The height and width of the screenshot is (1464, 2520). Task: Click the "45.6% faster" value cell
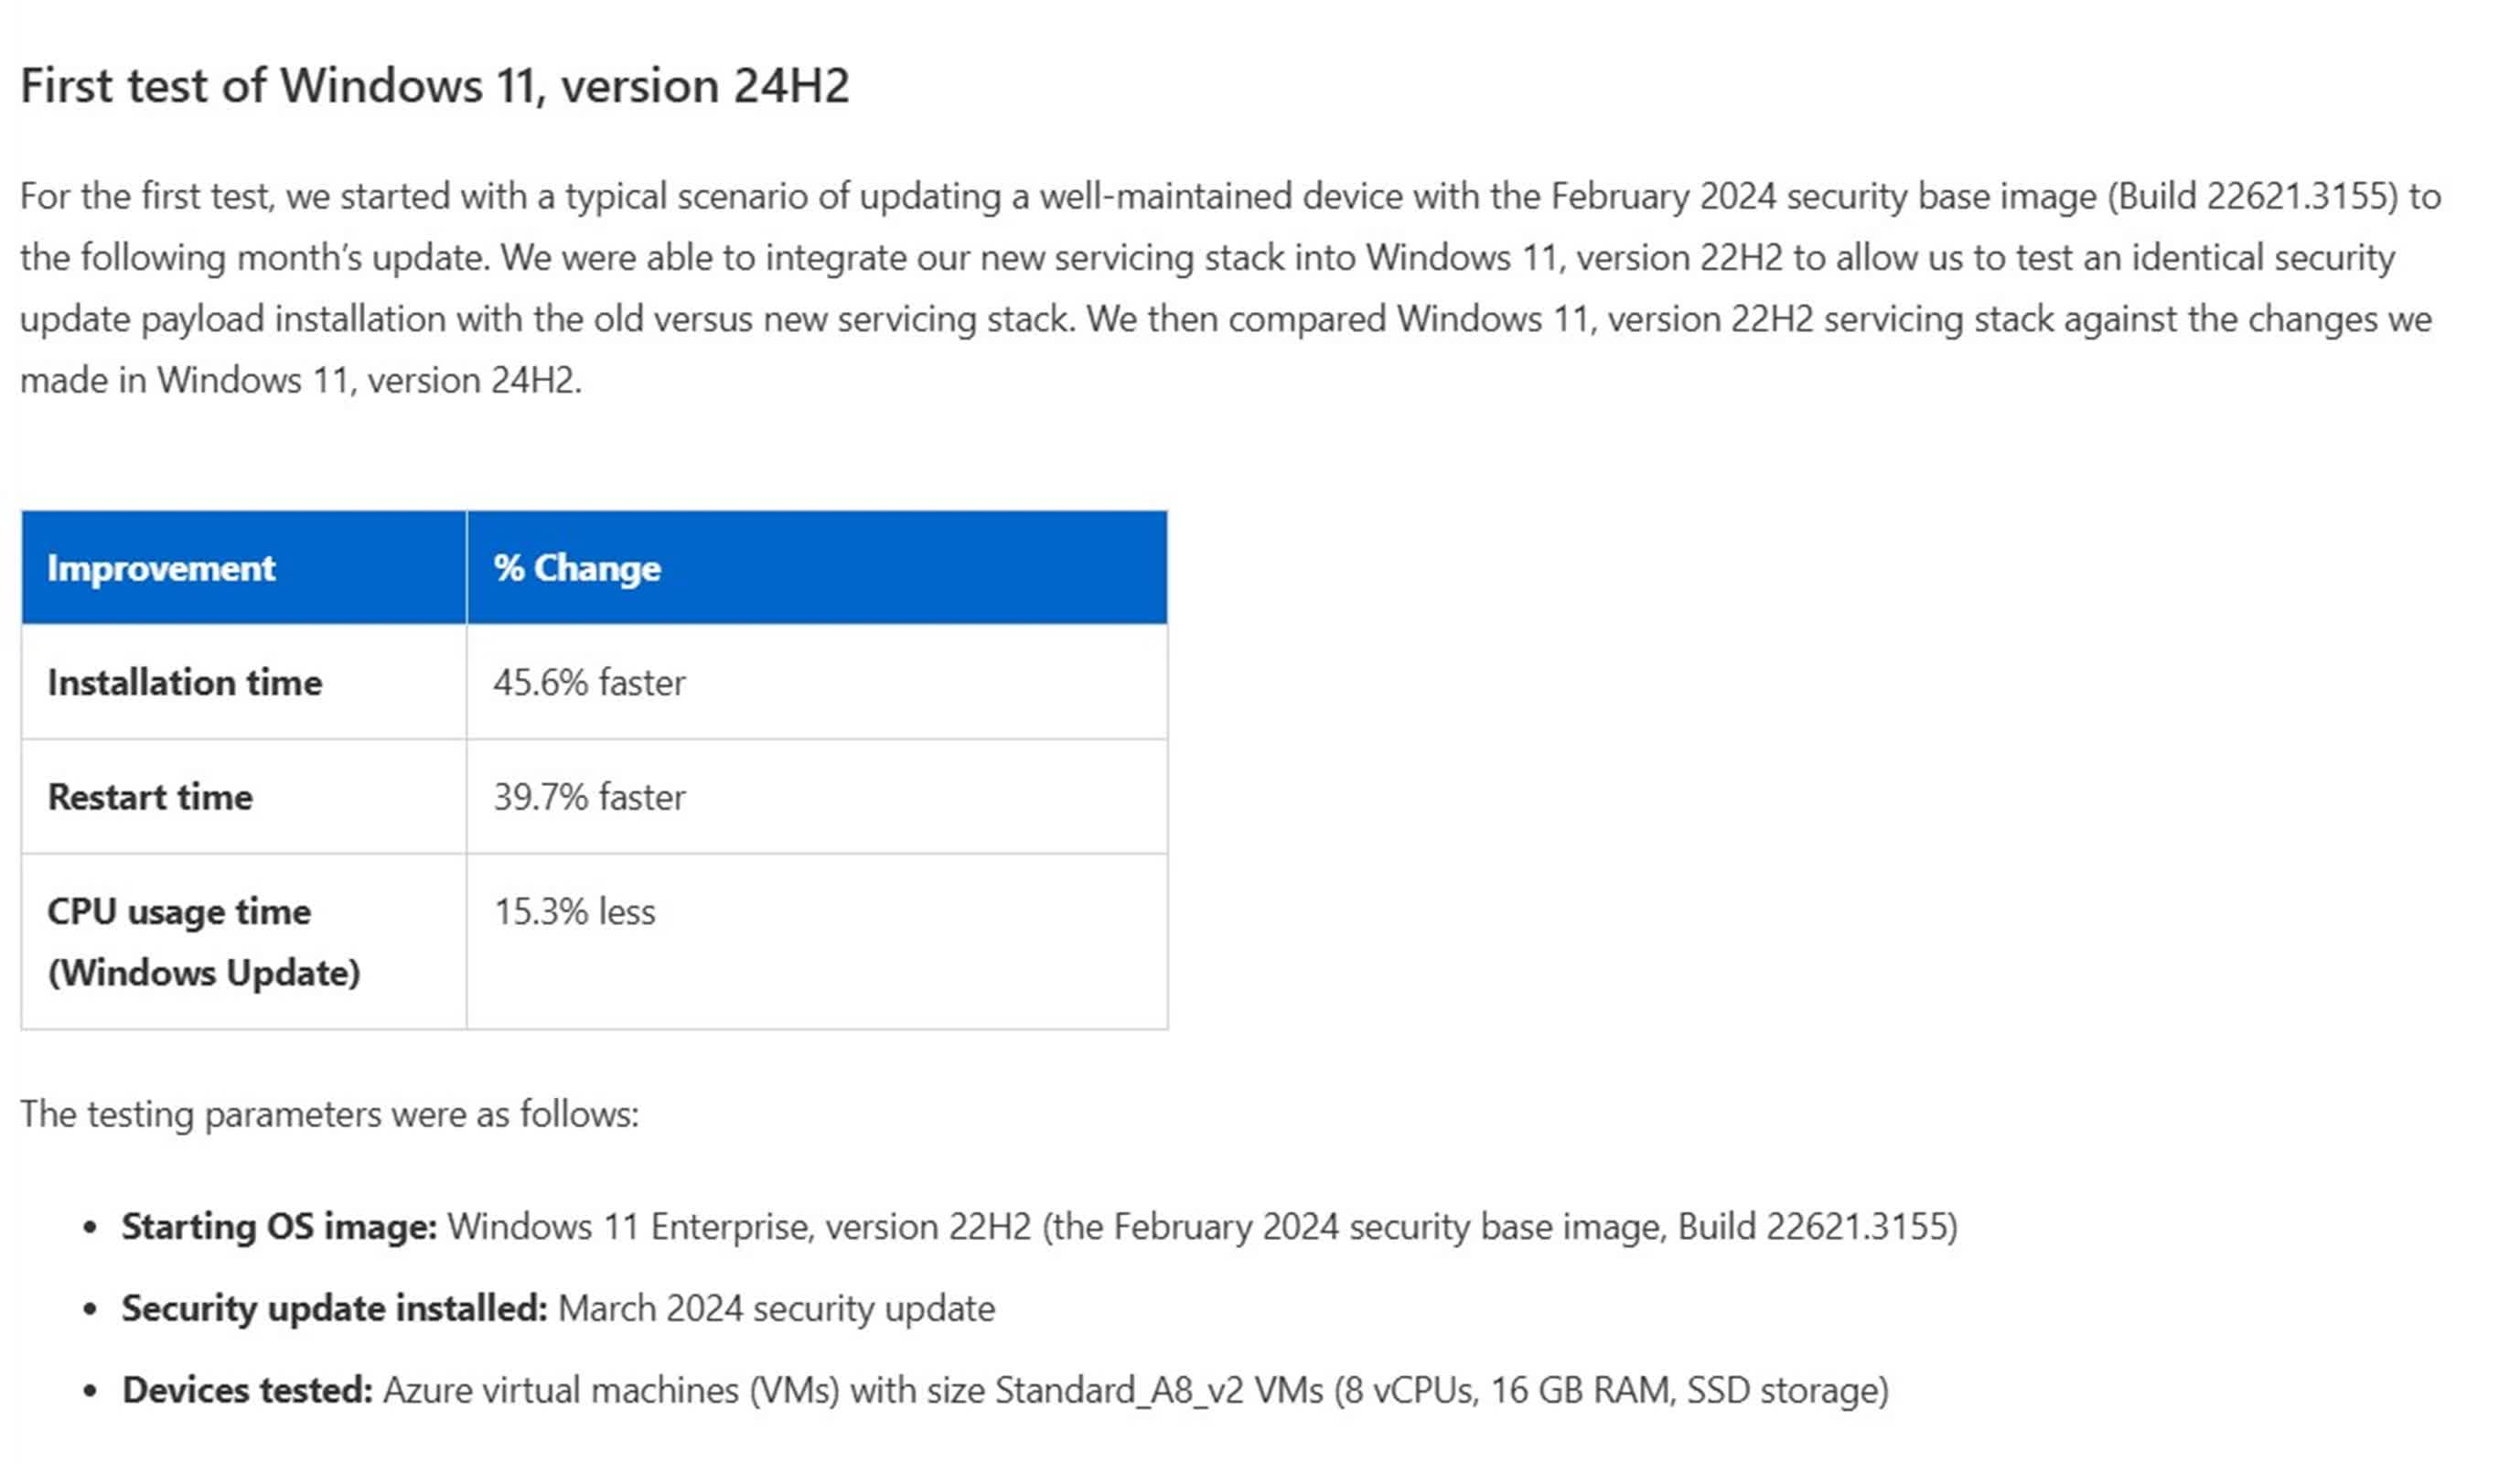tap(589, 682)
